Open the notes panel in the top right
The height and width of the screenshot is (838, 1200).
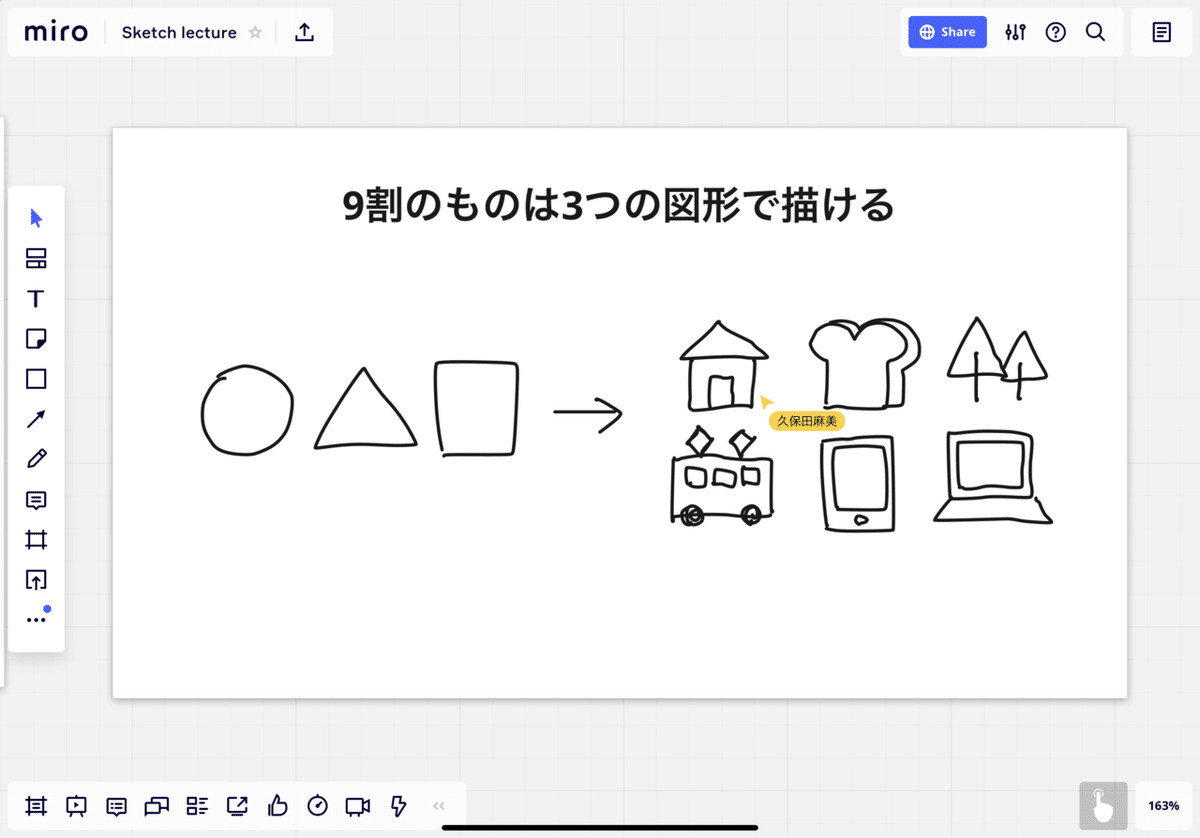pyautogui.click(x=1161, y=32)
